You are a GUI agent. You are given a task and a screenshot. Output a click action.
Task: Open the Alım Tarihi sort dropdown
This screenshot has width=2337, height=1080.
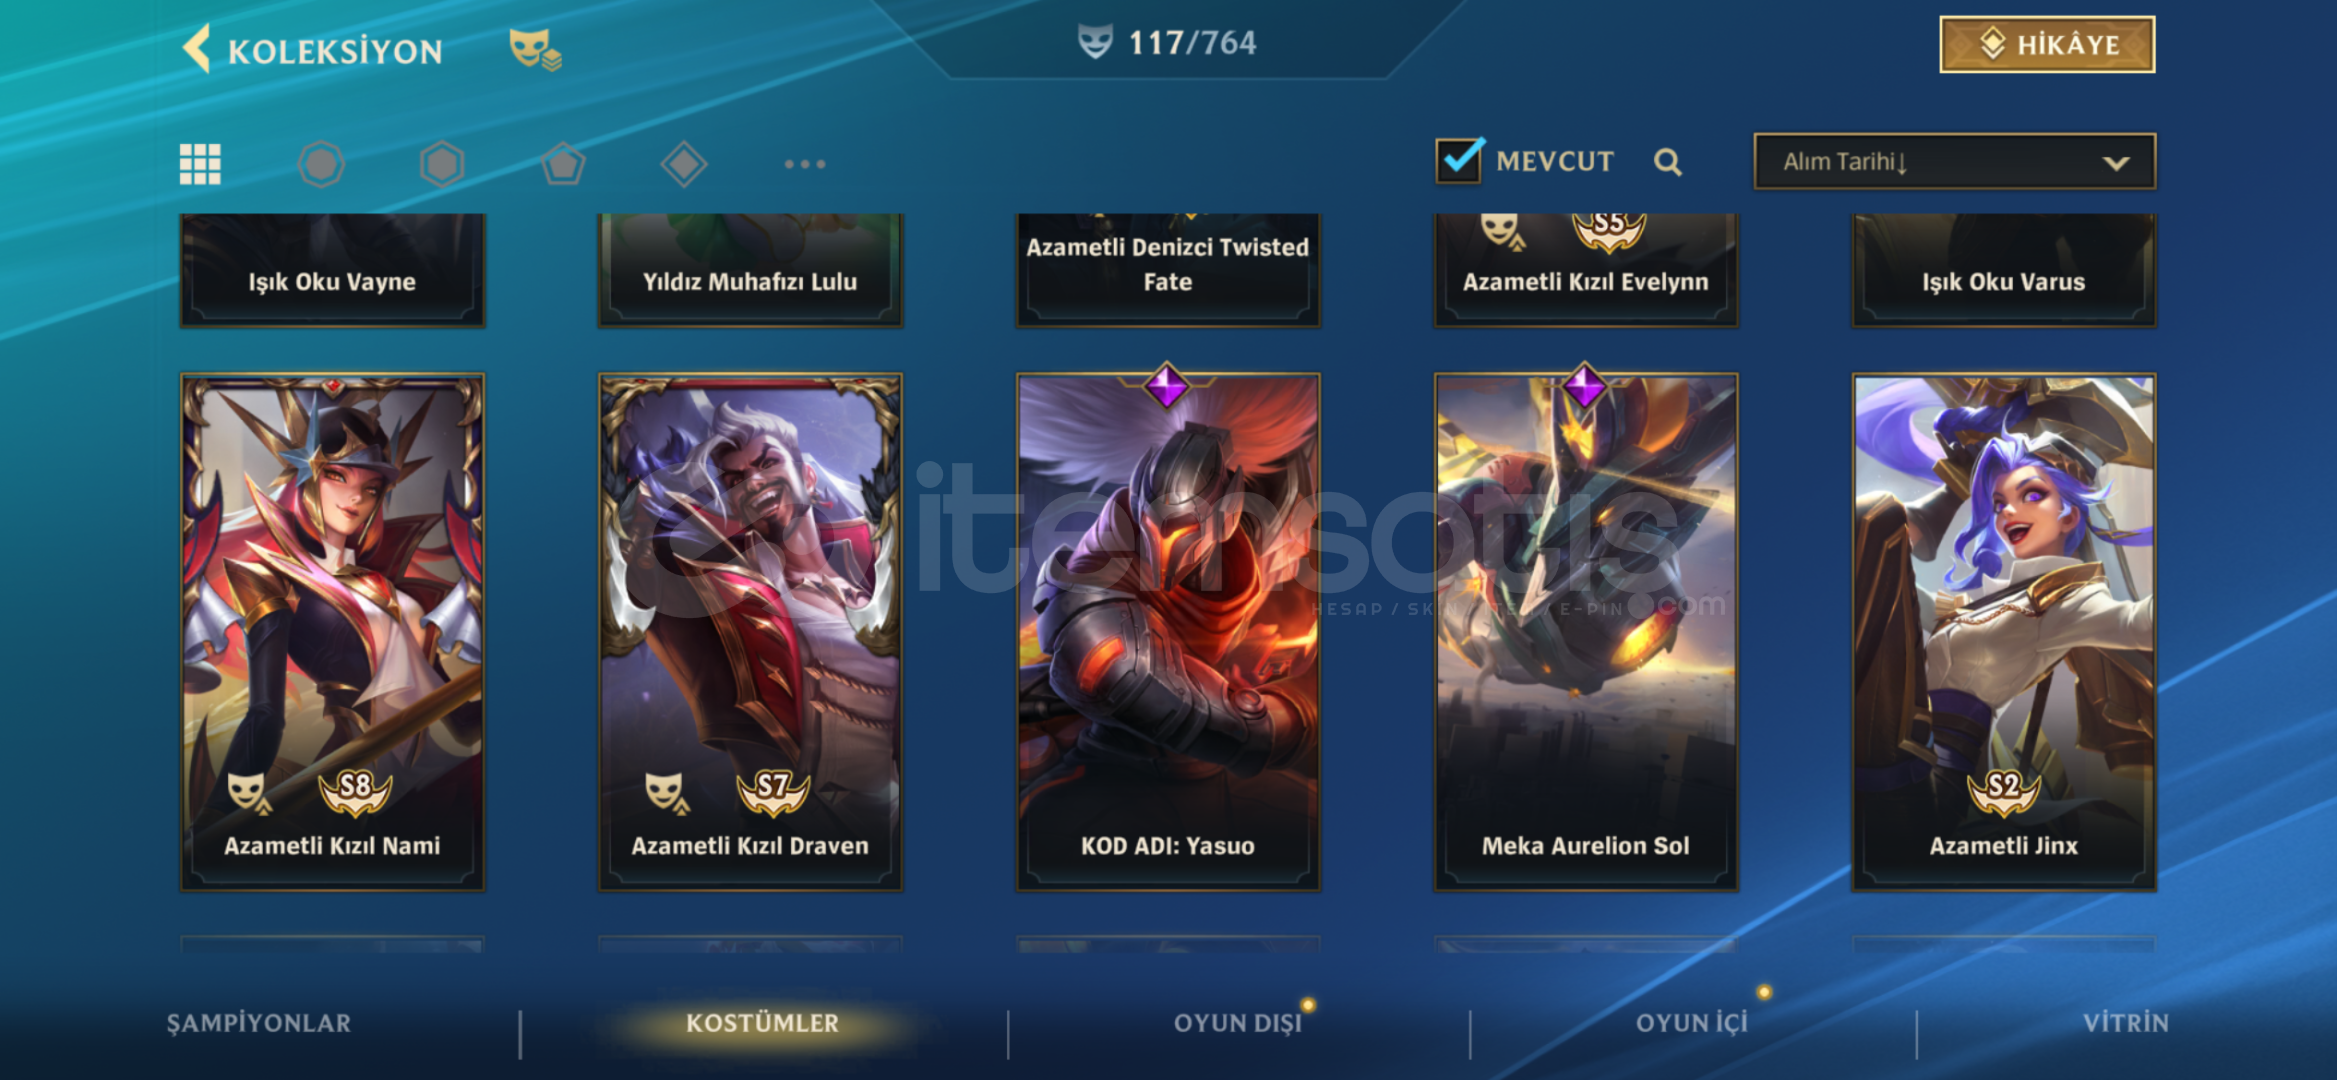point(1954,161)
